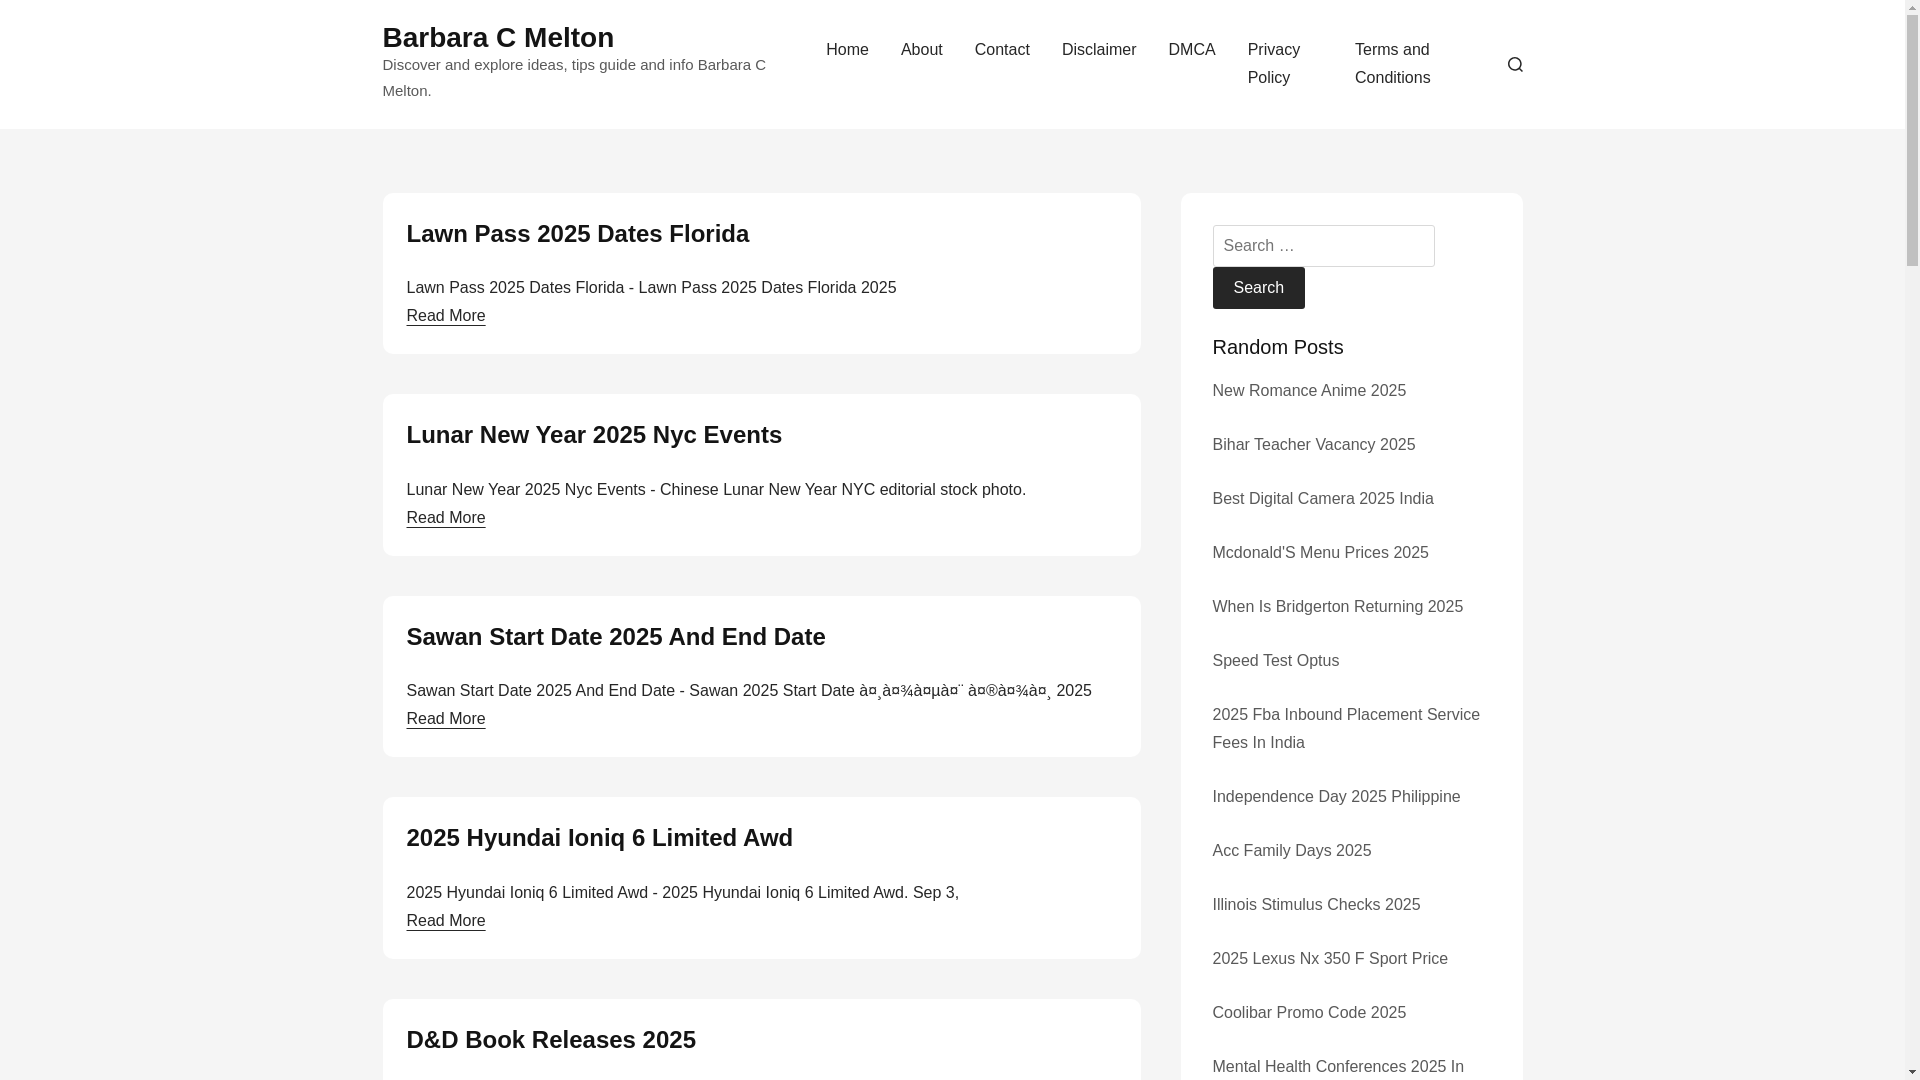The width and height of the screenshot is (1920, 1080).
Task: Focus the sidebar Search input field
Action: pyautogui.click(x=1323, y=246)
